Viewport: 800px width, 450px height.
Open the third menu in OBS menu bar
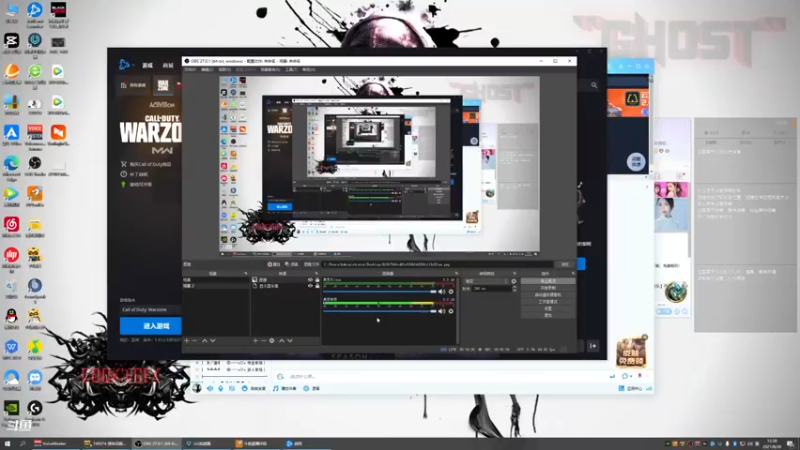coord(224,69)
